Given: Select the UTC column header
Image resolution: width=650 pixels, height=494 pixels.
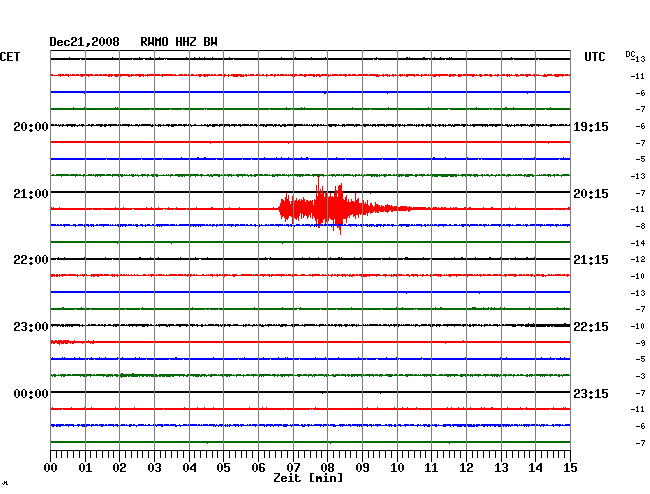Looking at the screenshot, I should tap(595, 57).
